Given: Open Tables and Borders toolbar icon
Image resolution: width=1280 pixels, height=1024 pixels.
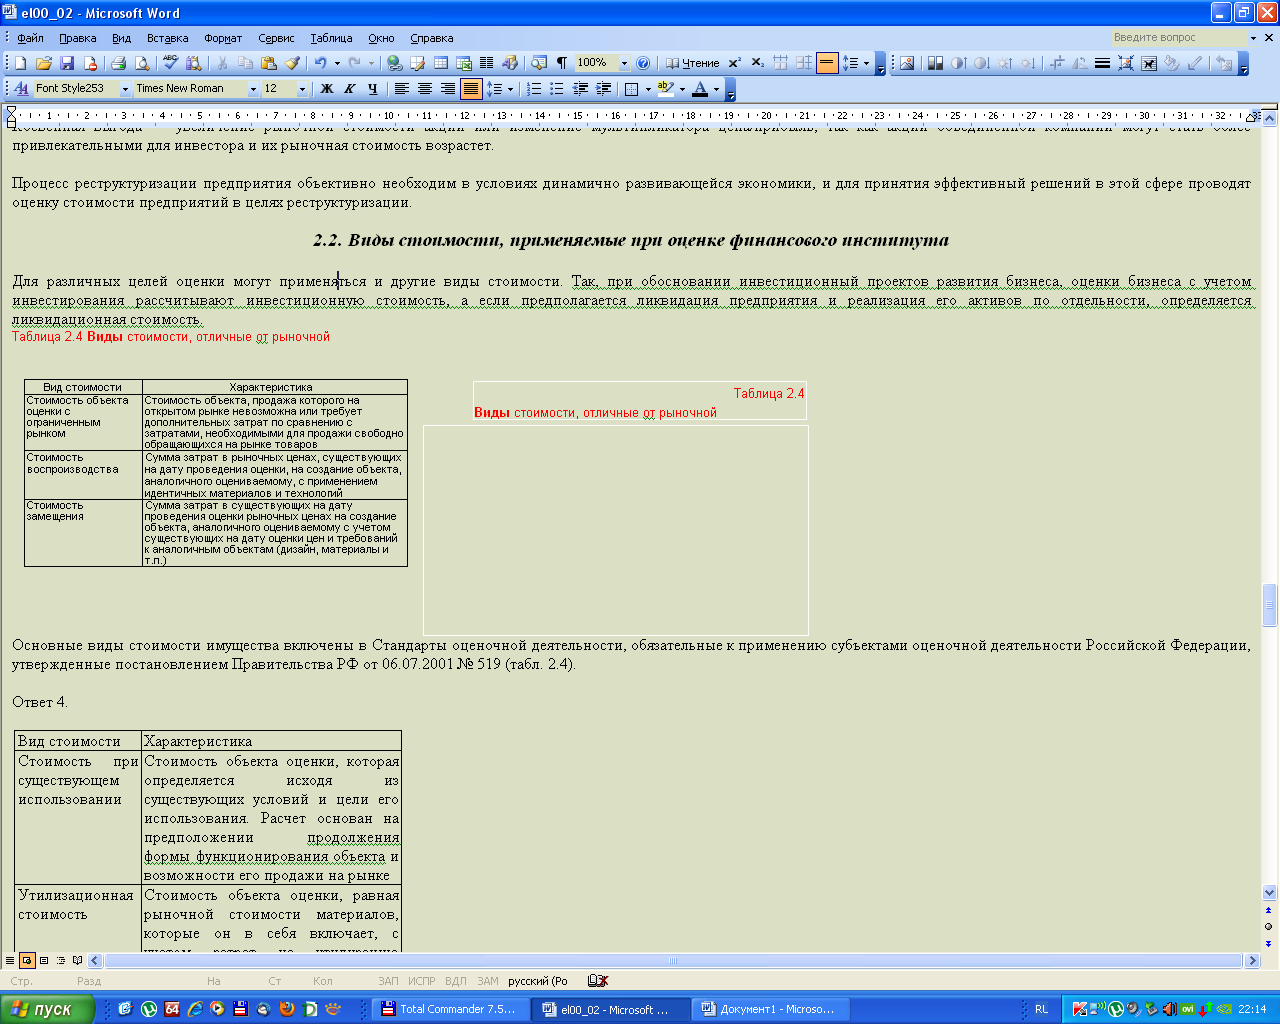Looking at the screenshot, I should [418, 63].
